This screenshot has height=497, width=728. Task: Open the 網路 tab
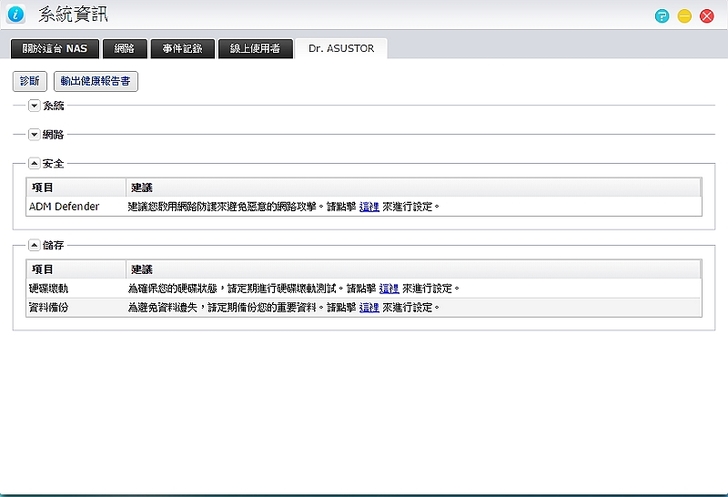[125, 48]
